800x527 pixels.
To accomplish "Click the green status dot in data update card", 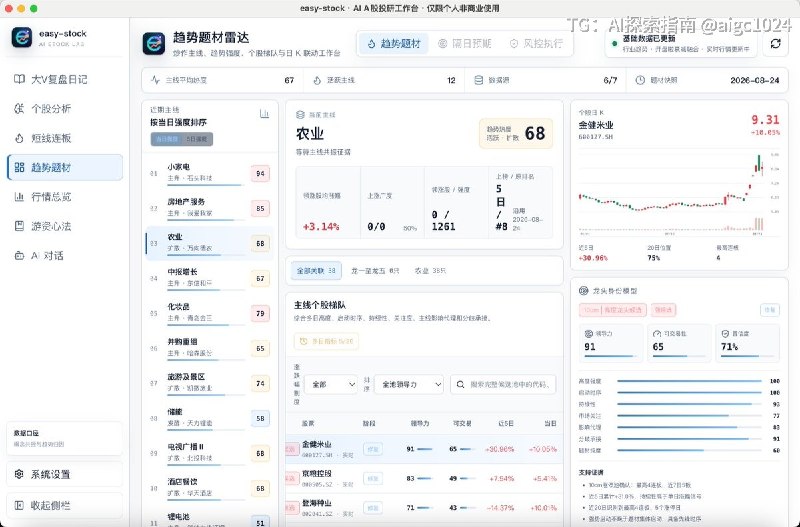I will [614, 43].
